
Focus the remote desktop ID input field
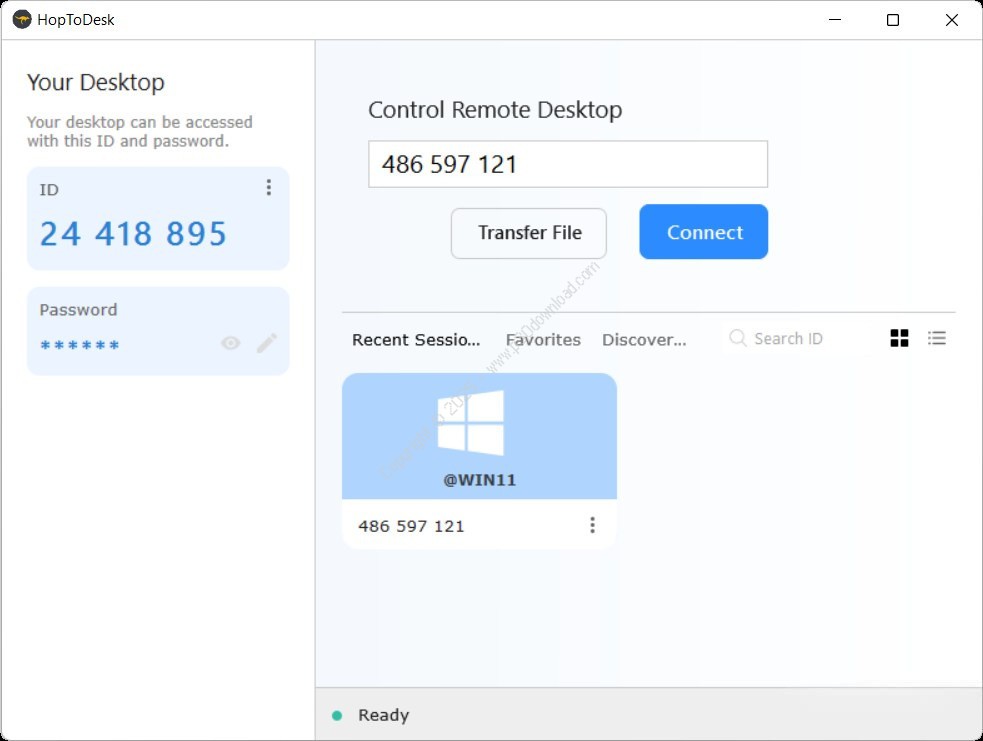tap(567, 164)
